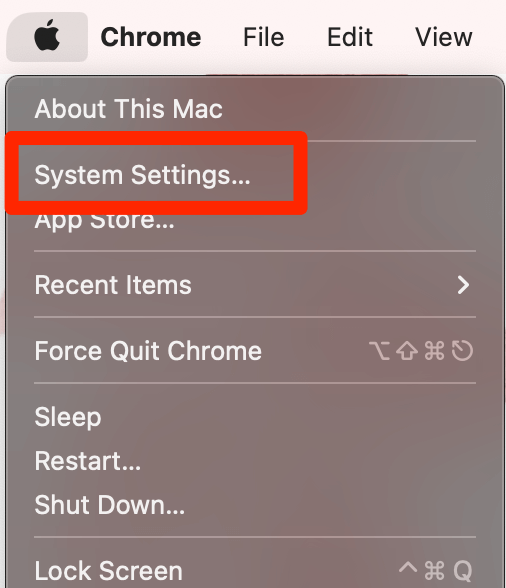This screenshot has height=588, width=506.
Task: Click the Command symbol beside Lock Screen
Action: point(434,571)
